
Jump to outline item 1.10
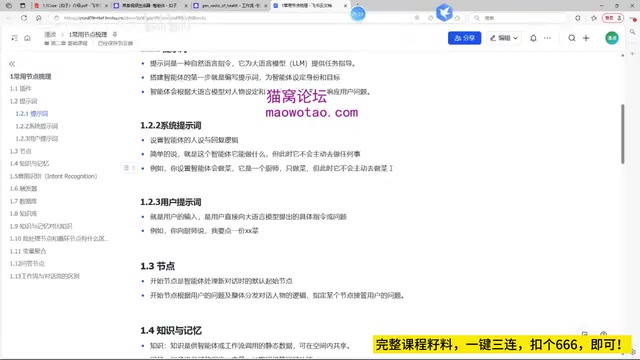pos(59,238)
